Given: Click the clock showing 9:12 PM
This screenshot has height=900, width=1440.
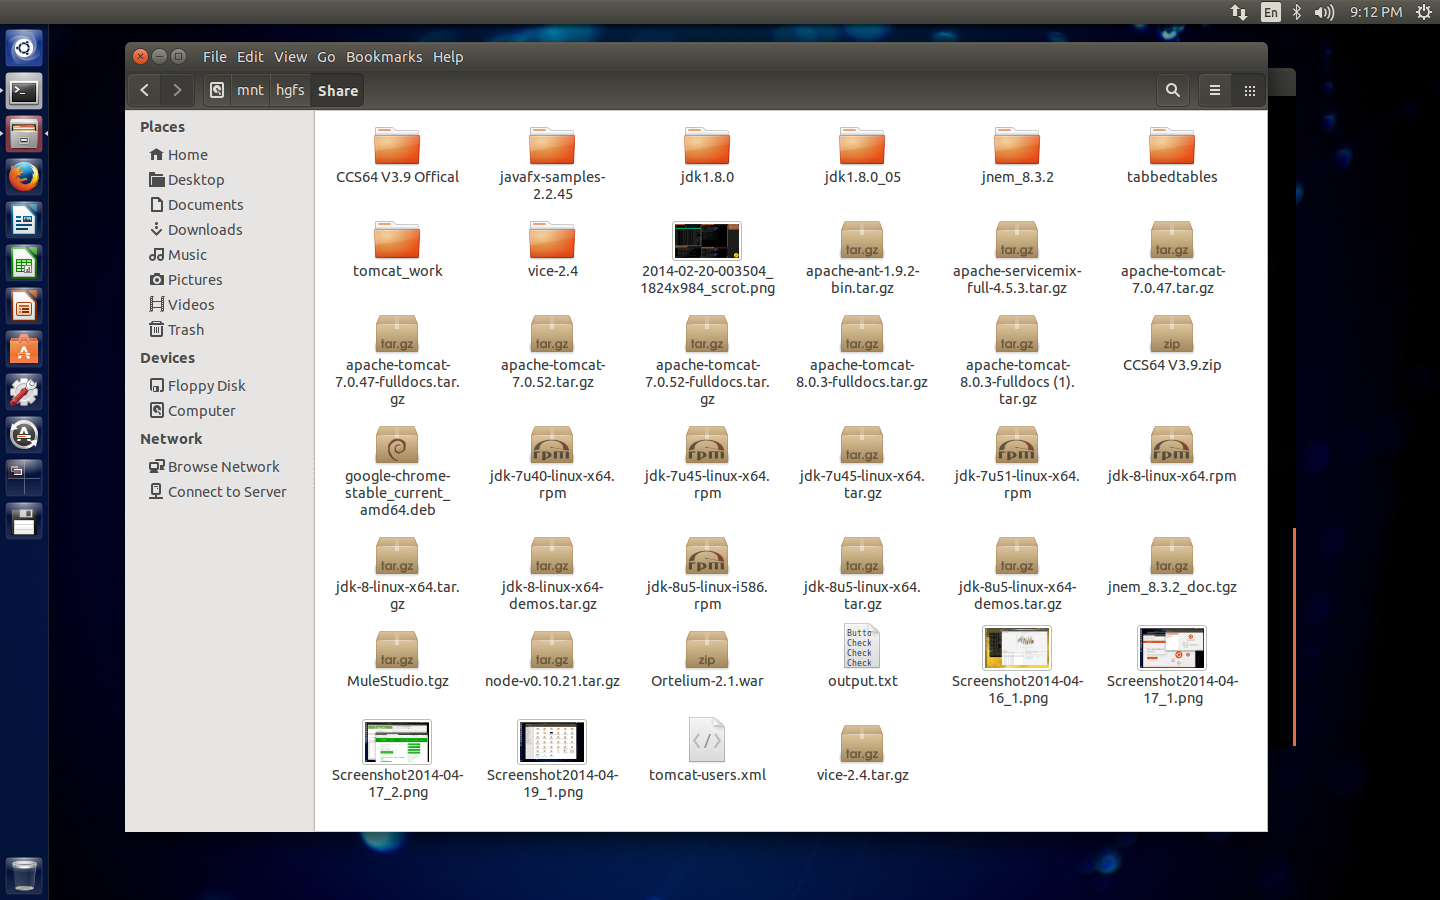Looking at the screenshot, I should click(1376, 12).
